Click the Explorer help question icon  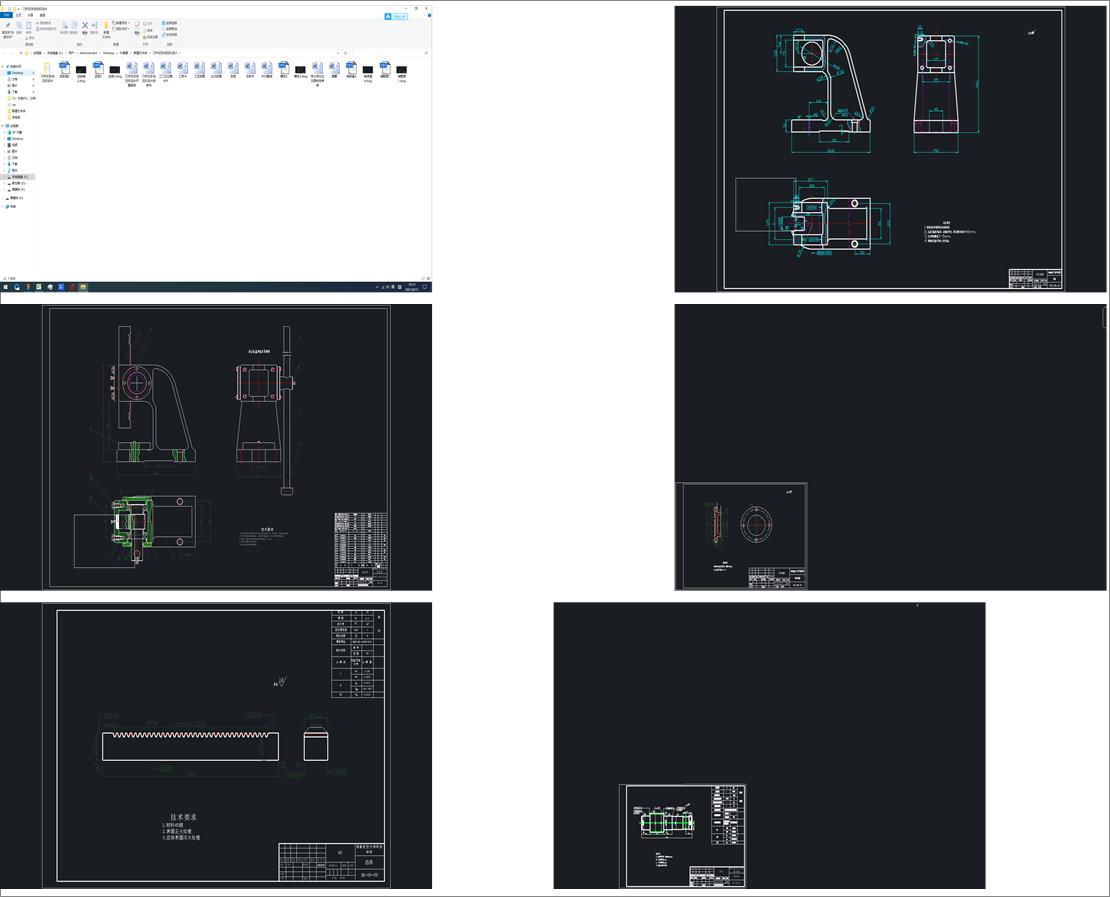tap(429, 15)
